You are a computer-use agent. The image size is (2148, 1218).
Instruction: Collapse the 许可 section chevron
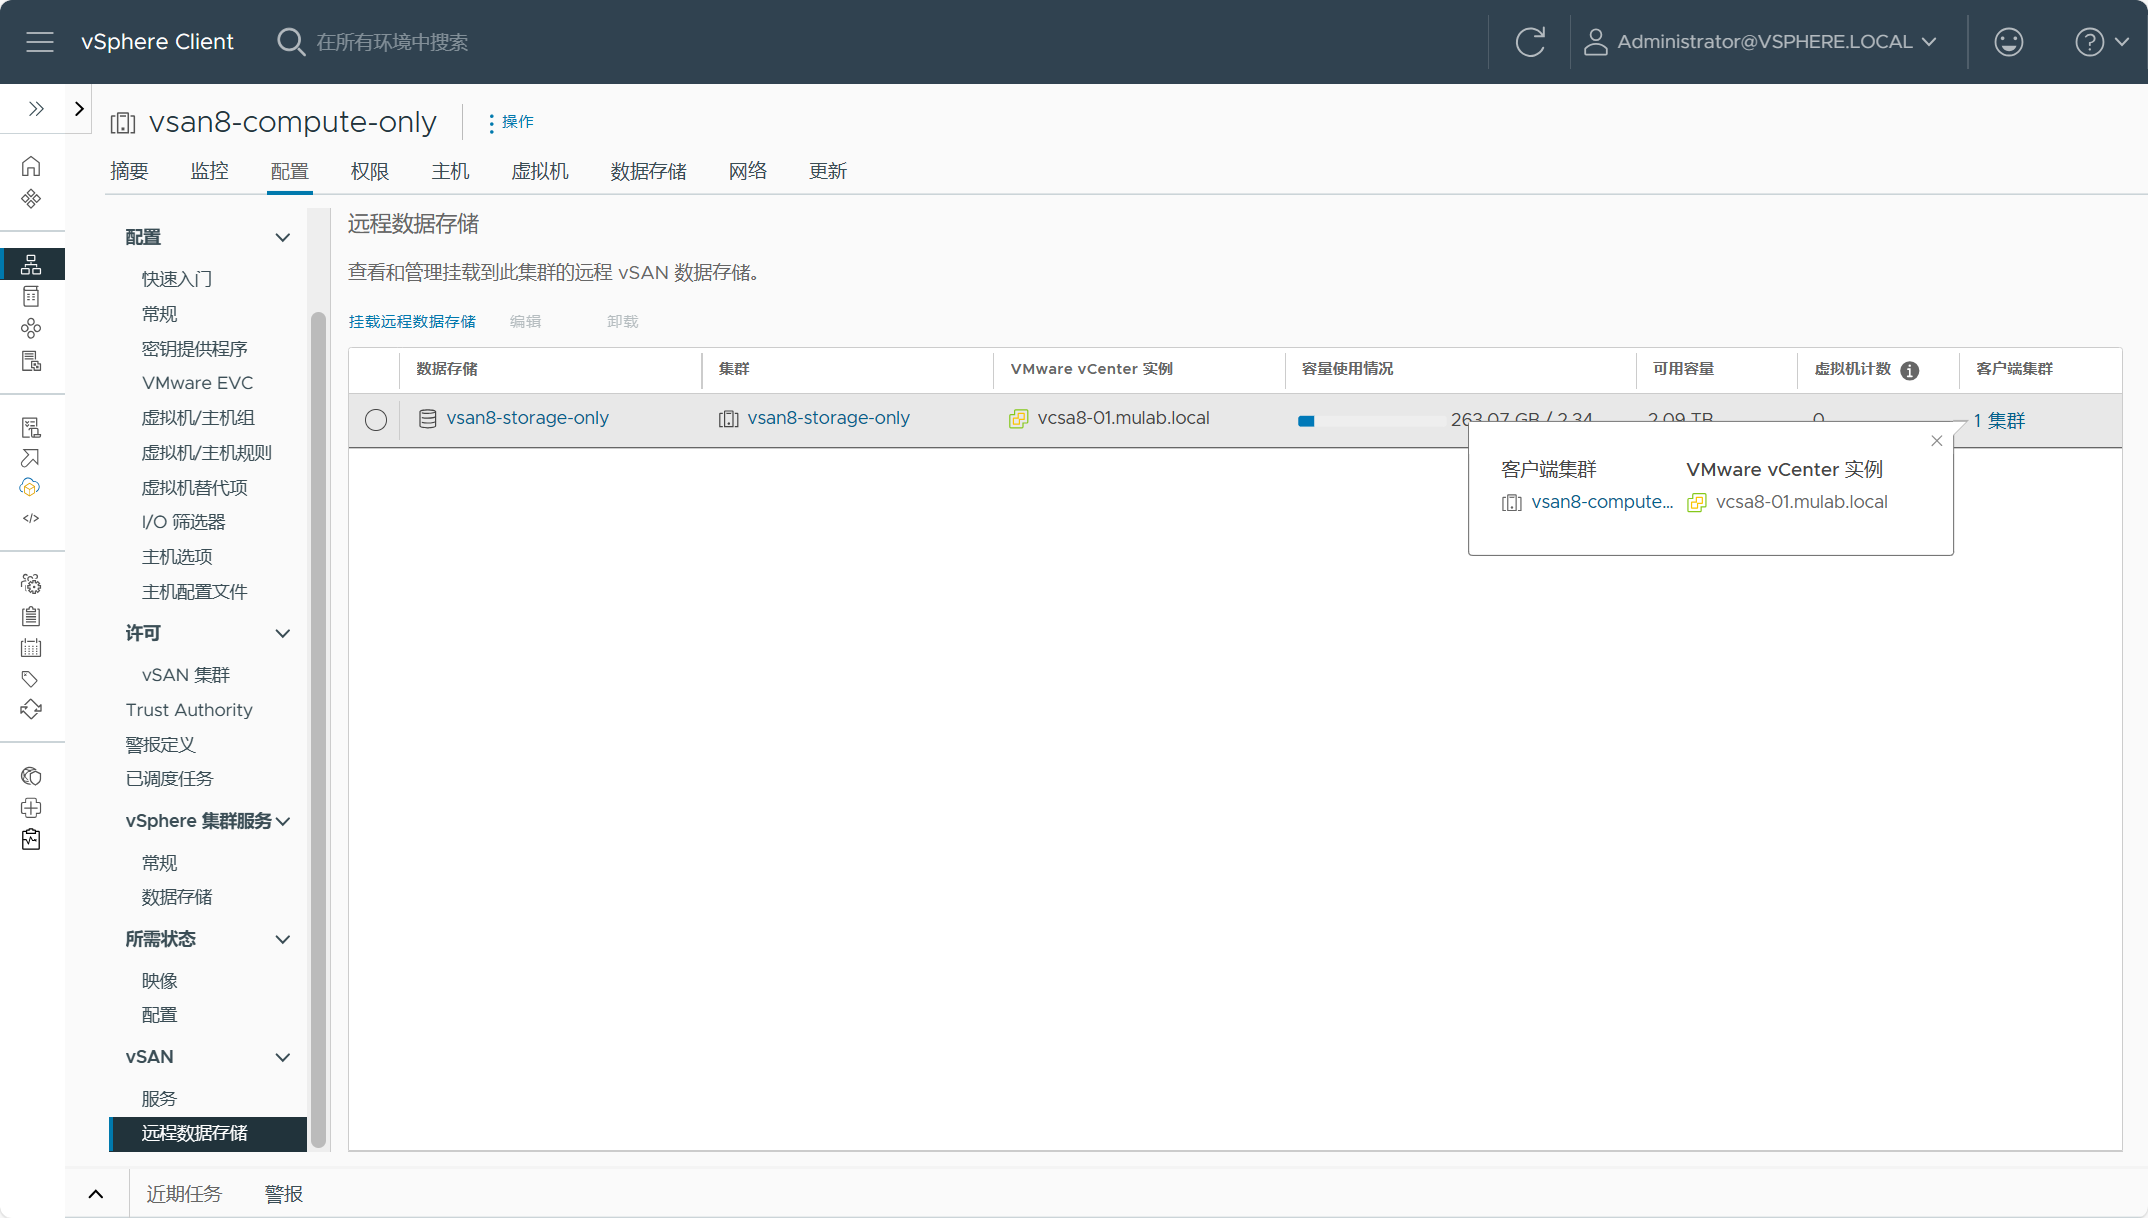point(283,634)
